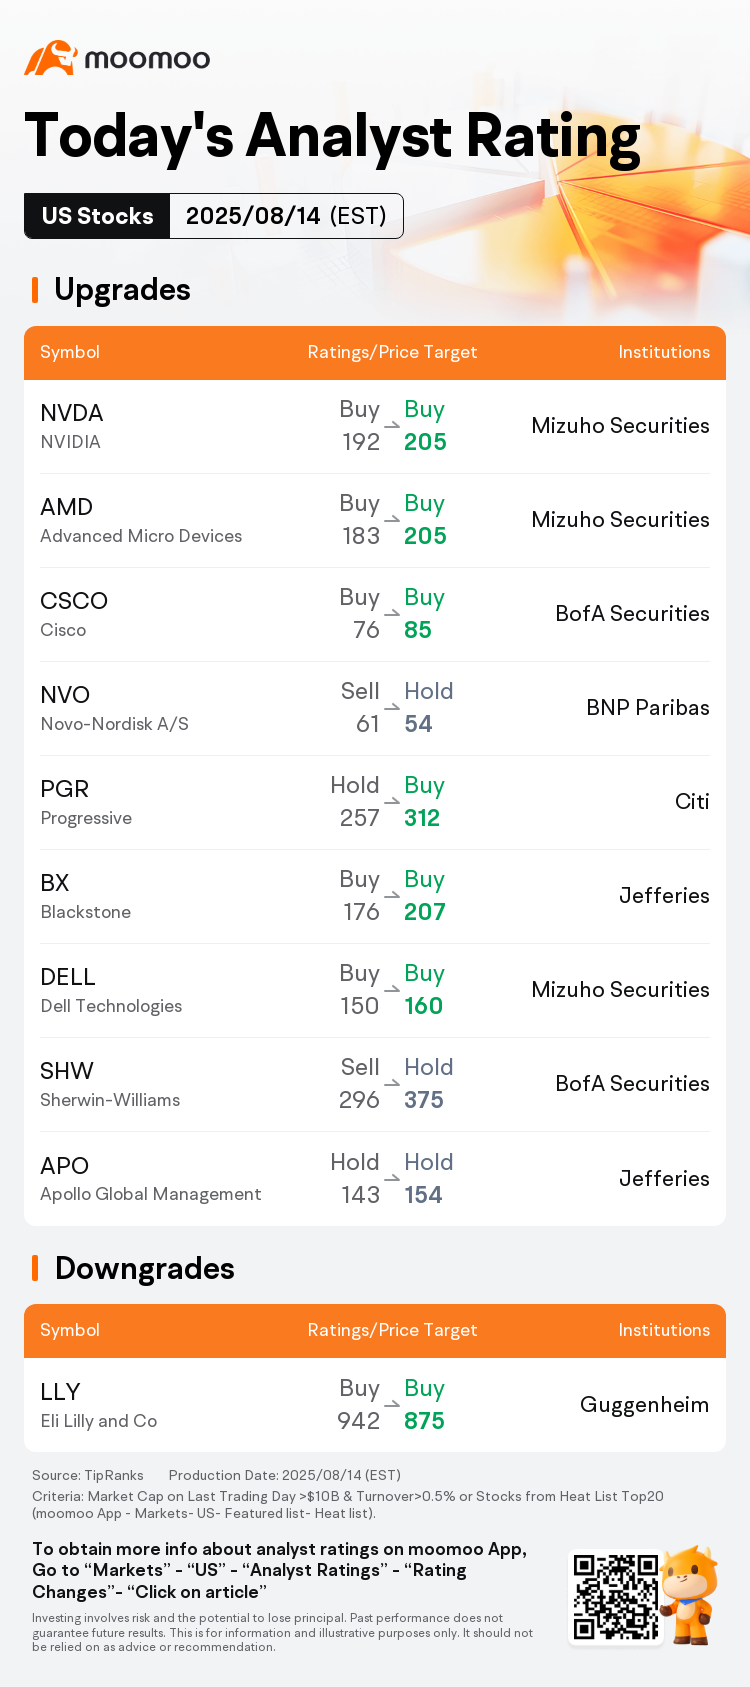The image size is (750, 1687).
Task: Click the orange bar beside Downgrades heading
Action: click(x=35, y=1268)
